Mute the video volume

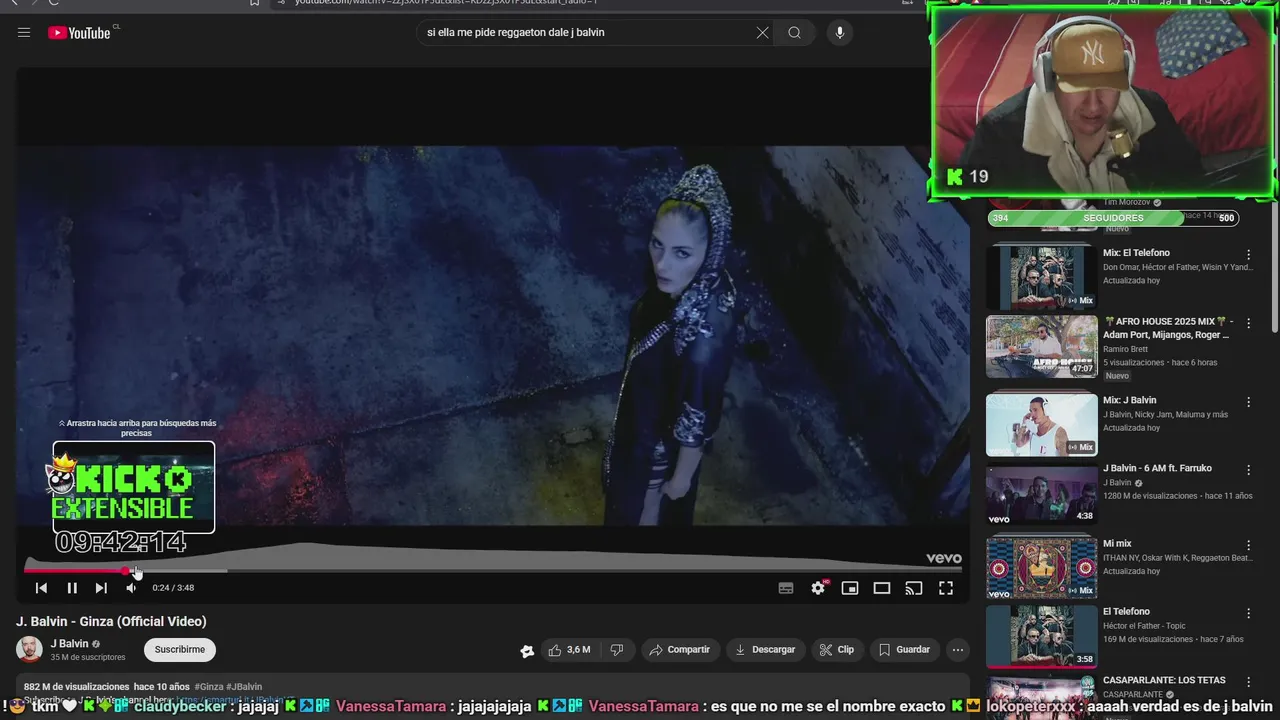[x=131, y=588]
